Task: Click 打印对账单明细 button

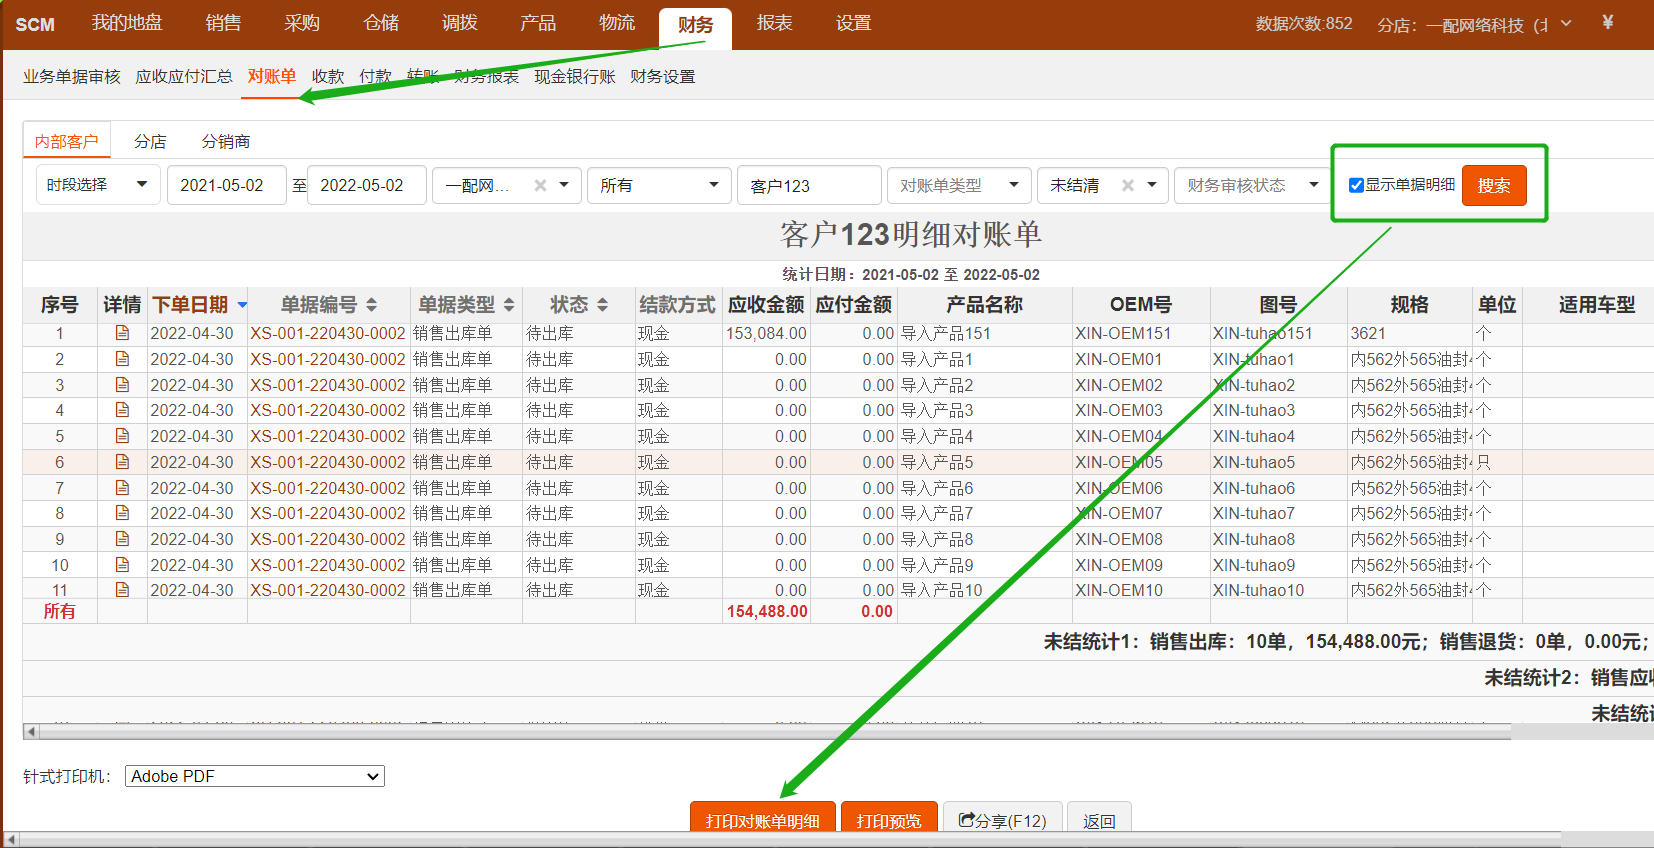Action: pos(762,819)
